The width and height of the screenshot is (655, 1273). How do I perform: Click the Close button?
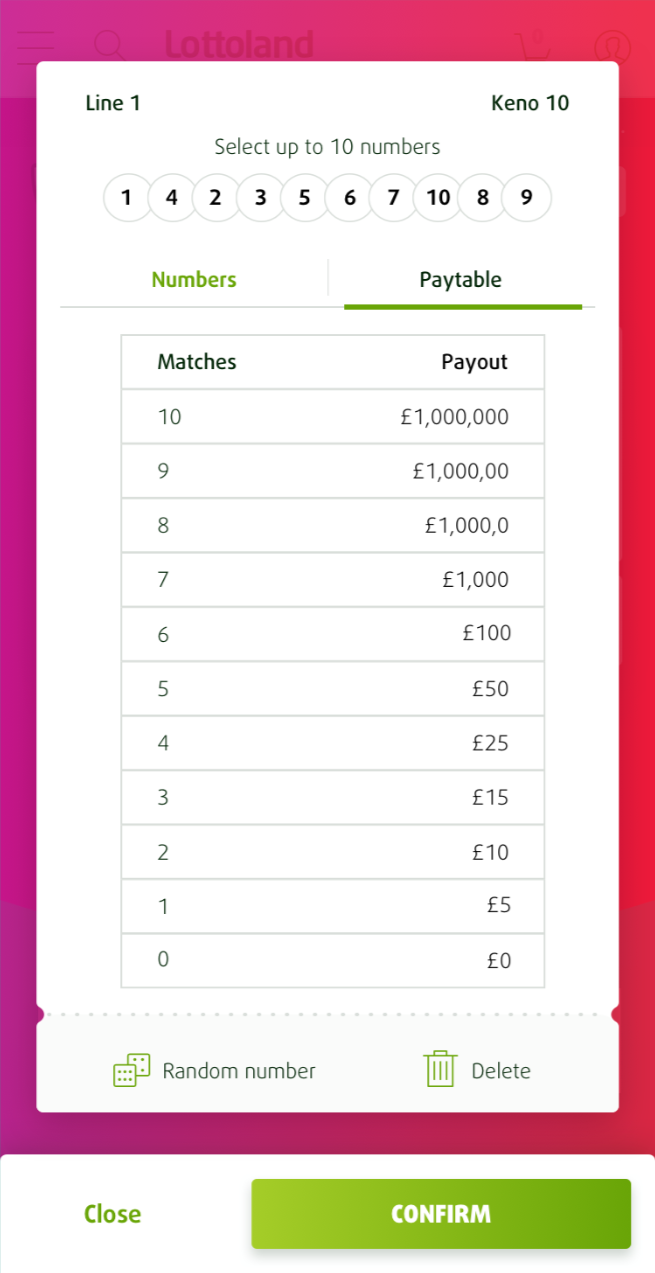[x=112, y=1214]
